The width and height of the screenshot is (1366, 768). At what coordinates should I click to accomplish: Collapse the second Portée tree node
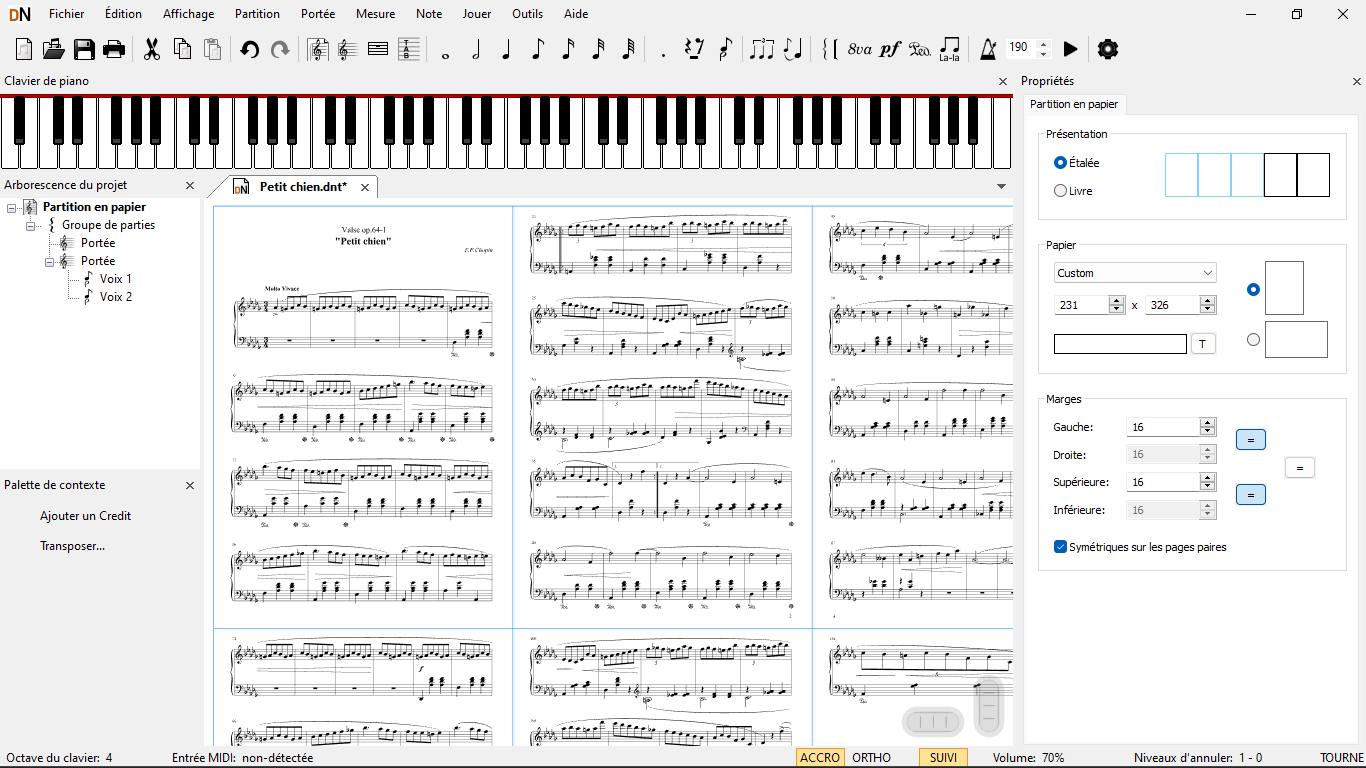point(50,261)
